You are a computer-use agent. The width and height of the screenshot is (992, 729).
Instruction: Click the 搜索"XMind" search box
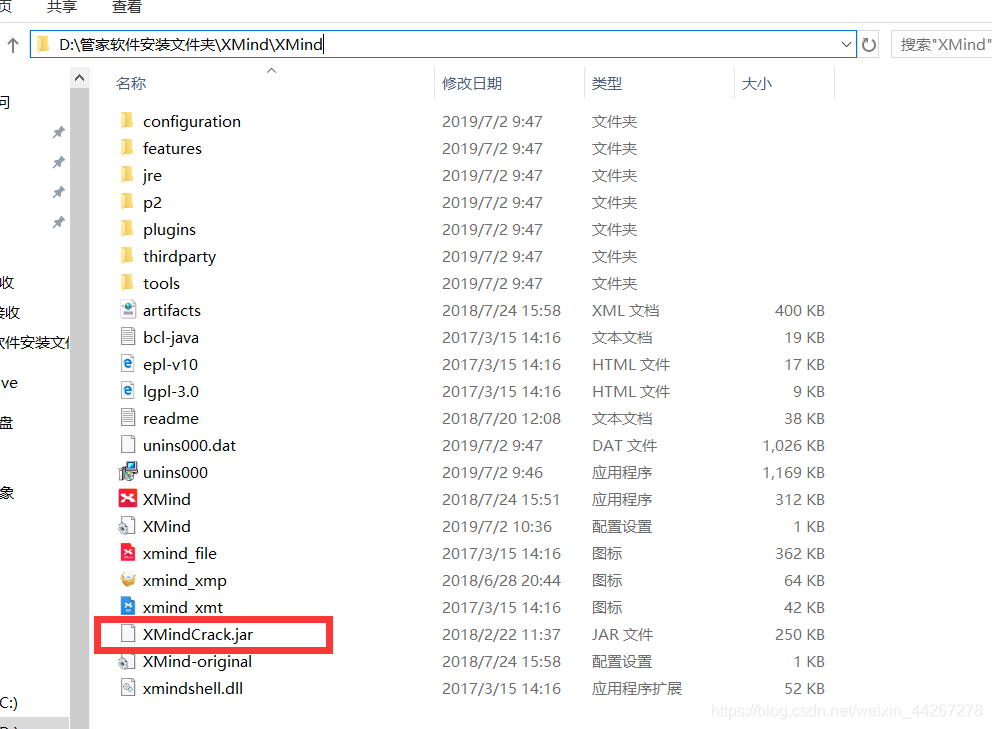[943, 44]
